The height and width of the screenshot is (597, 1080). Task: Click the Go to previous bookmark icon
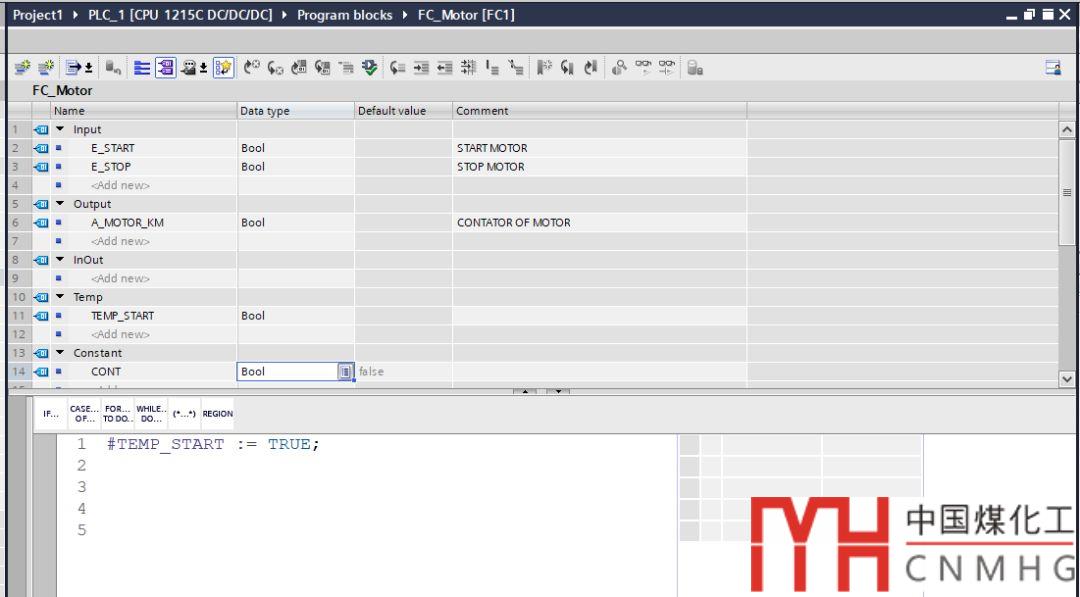pyautogui.click(x=591, y=67)
